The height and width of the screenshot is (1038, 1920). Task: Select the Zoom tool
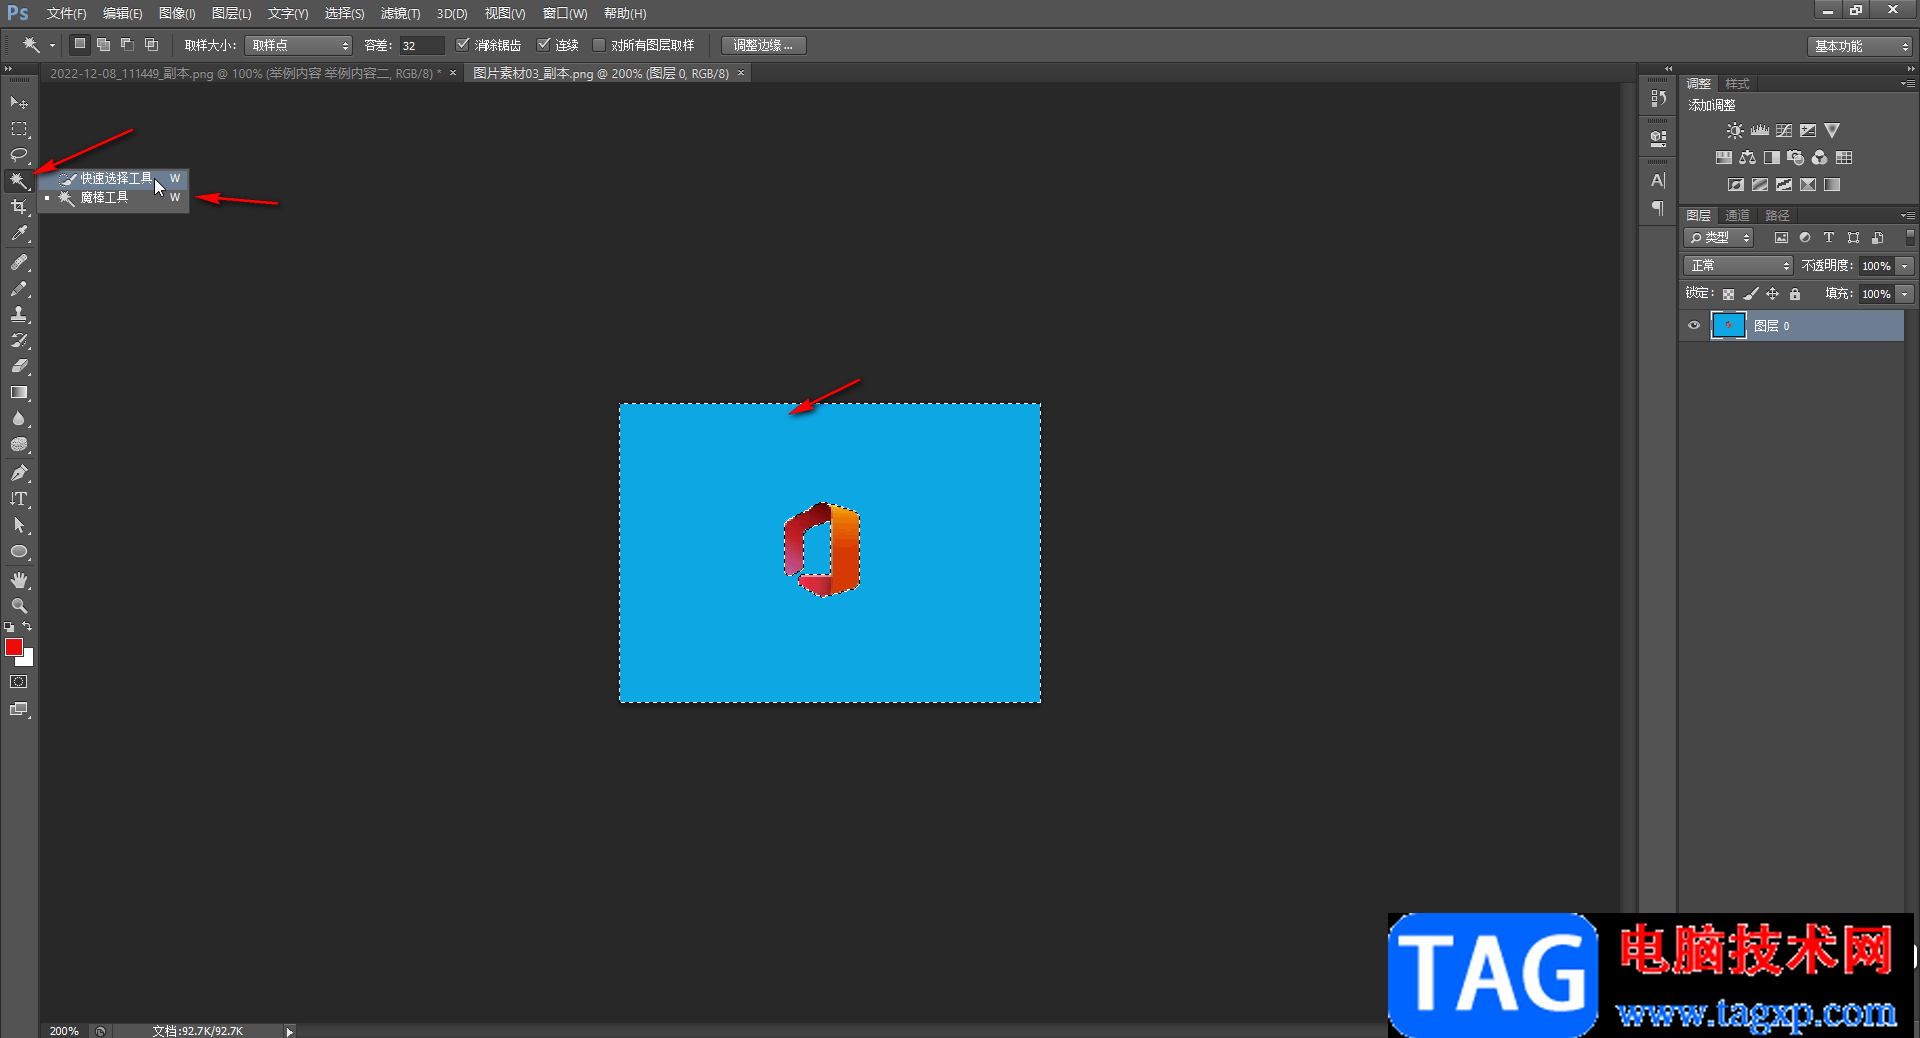[x=19, y=606]
